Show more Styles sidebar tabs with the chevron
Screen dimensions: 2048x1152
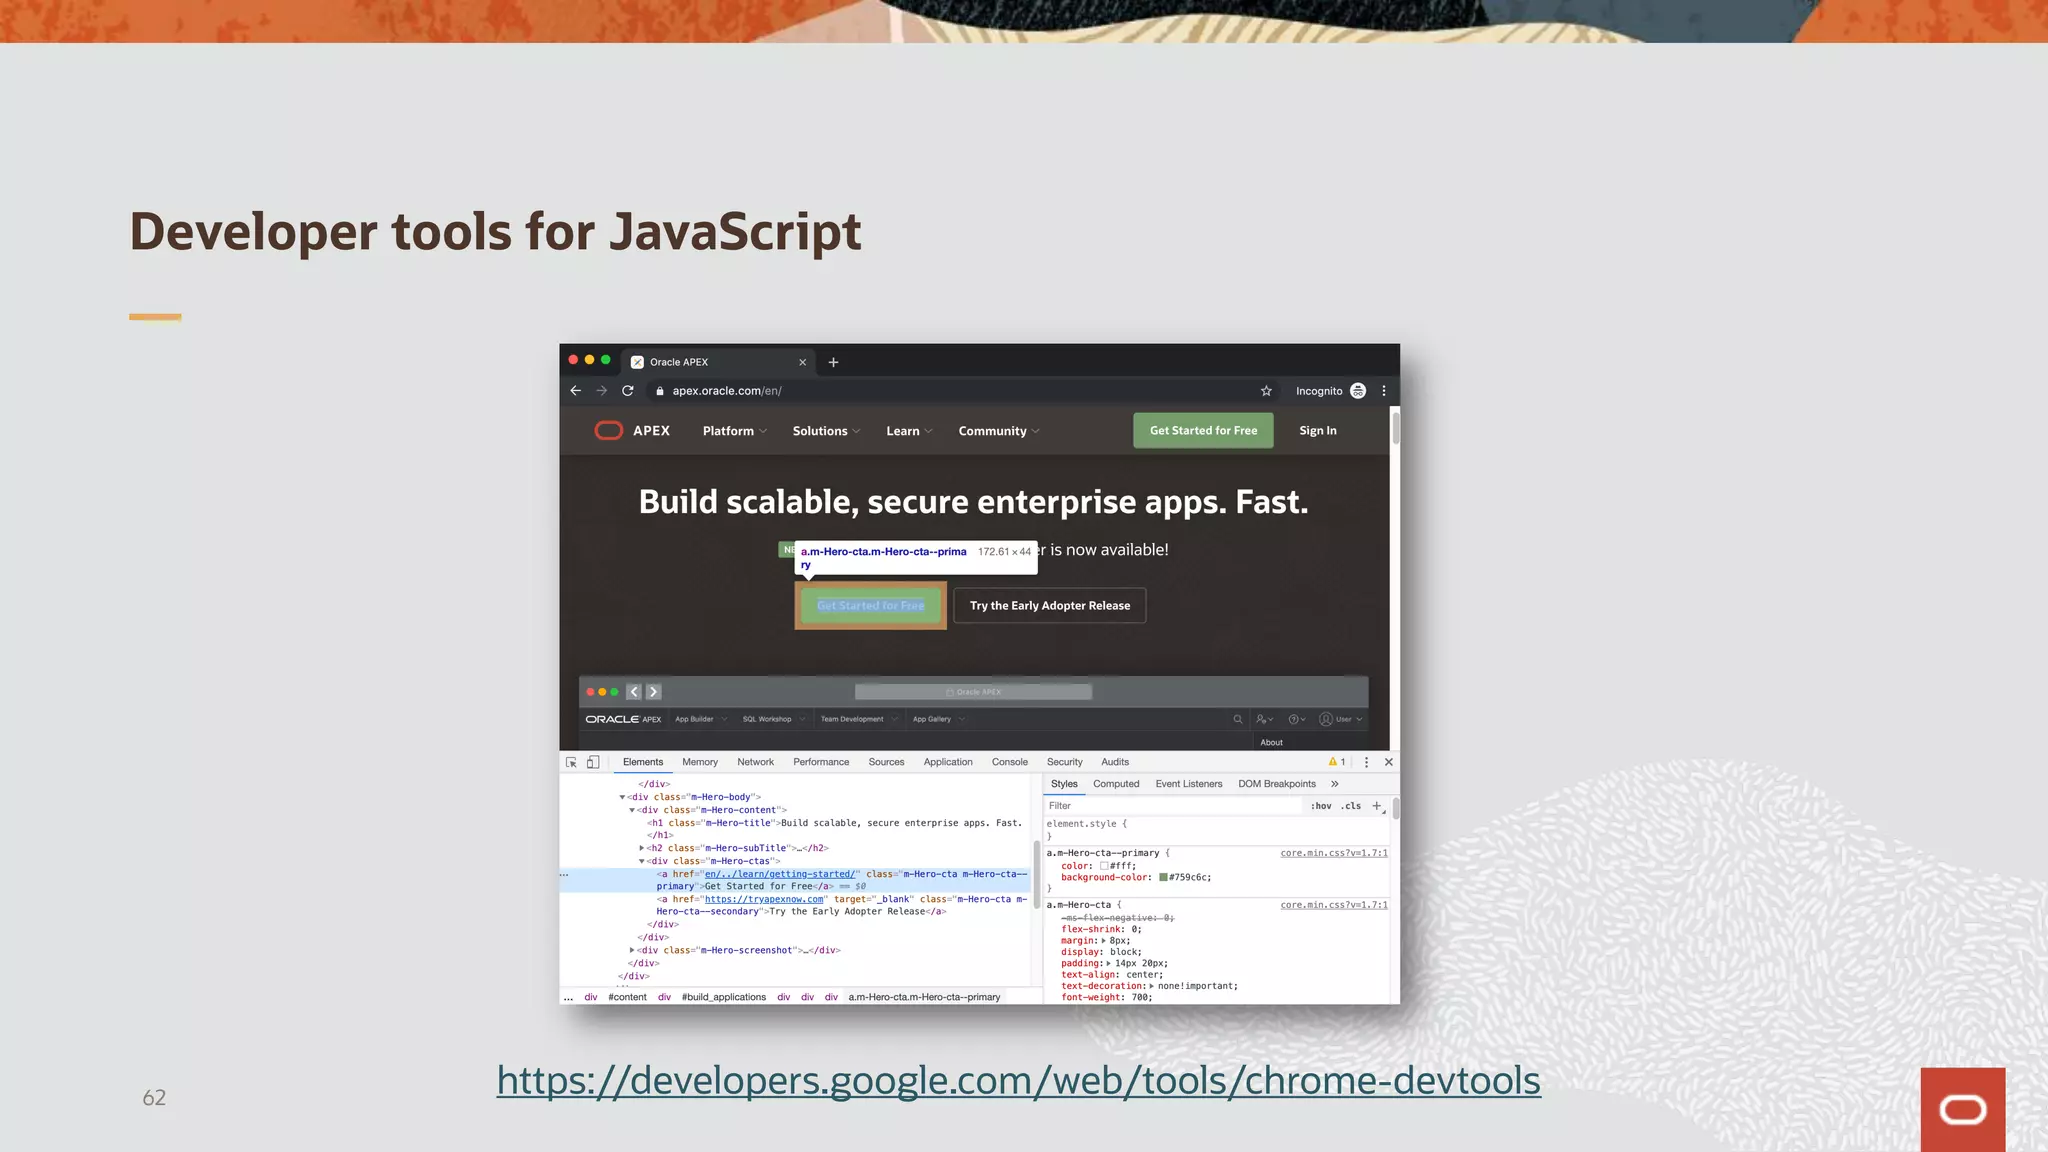click(x=1335, y=784)
